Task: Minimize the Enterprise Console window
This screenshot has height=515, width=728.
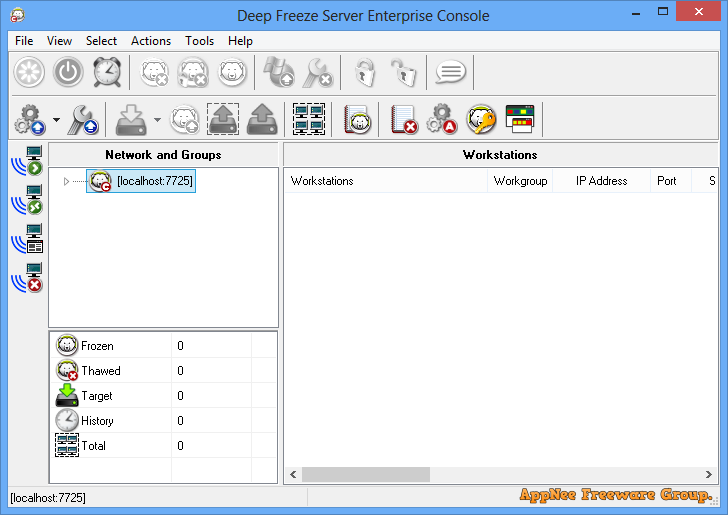Action: coord(636,12)
